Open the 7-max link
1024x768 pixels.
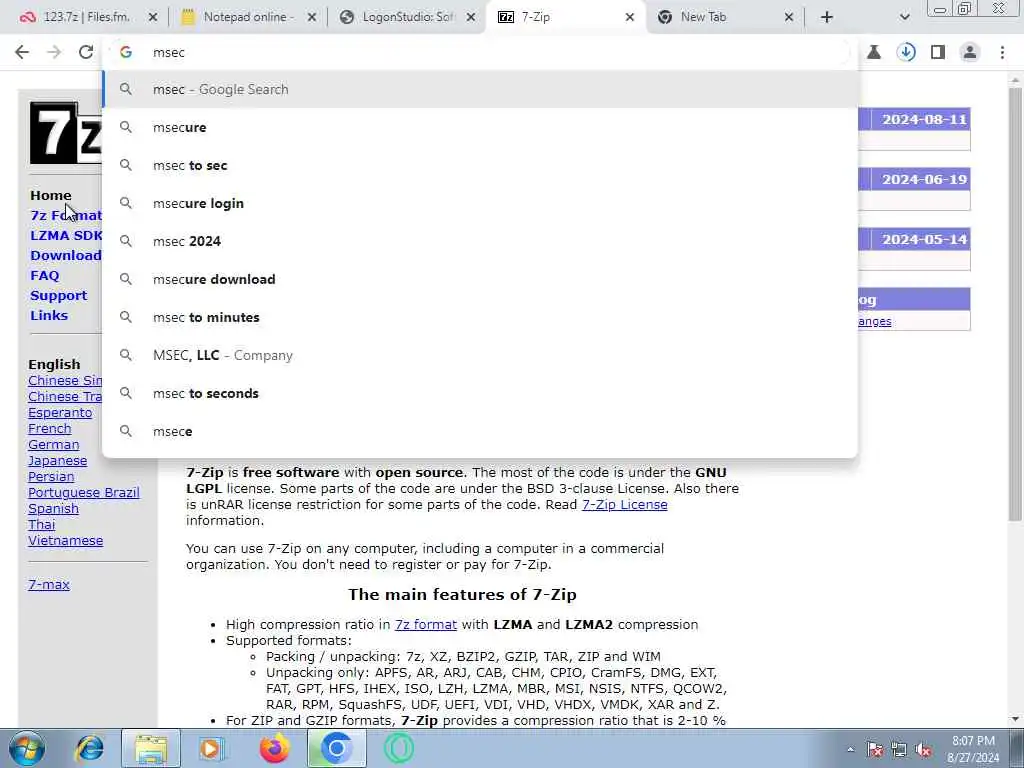[49, 584]
